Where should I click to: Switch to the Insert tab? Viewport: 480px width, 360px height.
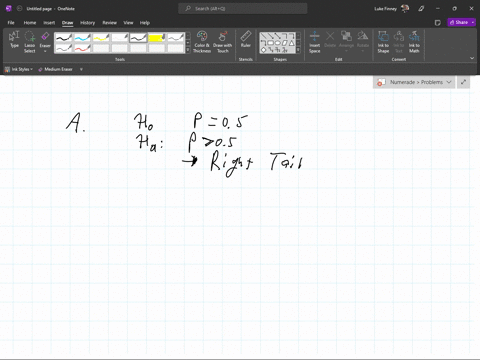(x=49, y=23)
